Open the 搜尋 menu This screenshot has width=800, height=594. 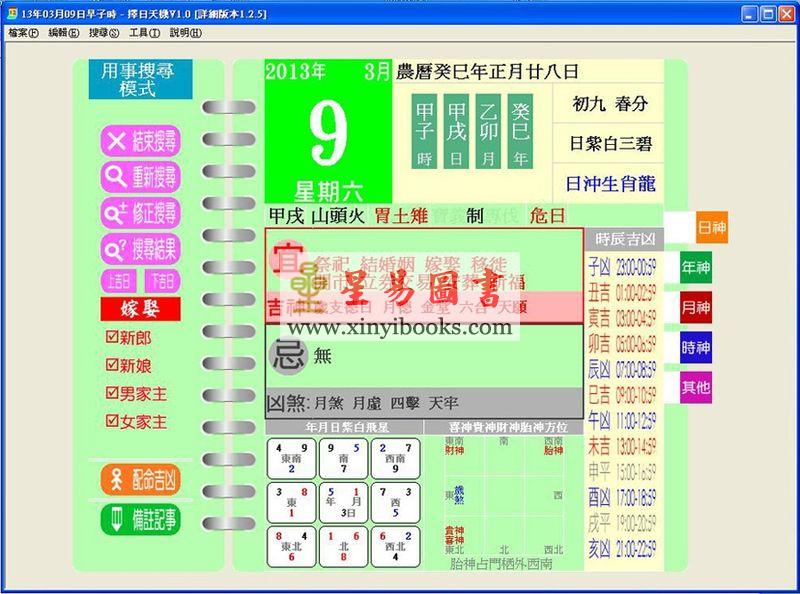[x=104, y=33]
